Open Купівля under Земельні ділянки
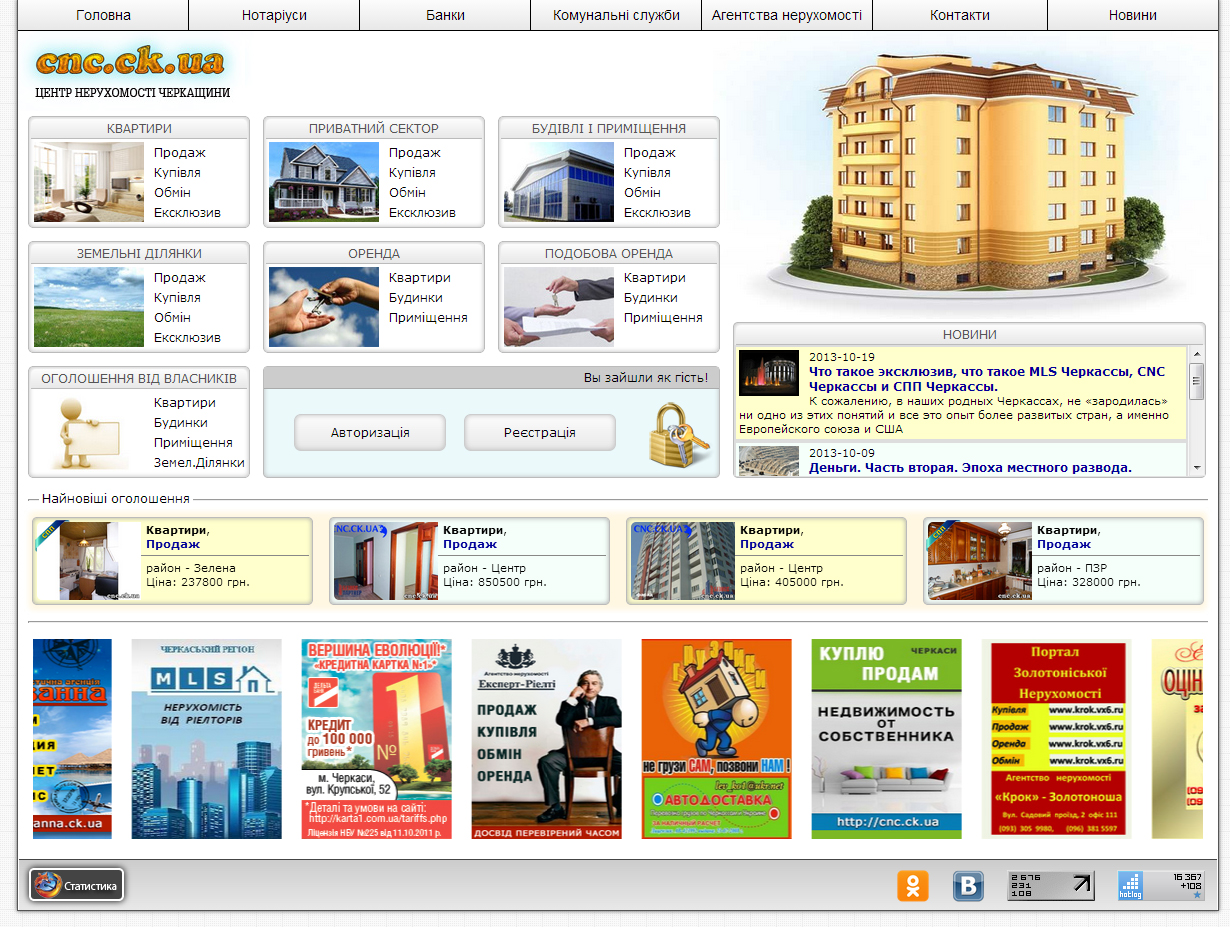The height and width of the screenshot is (927, 1230). point(177,298)
